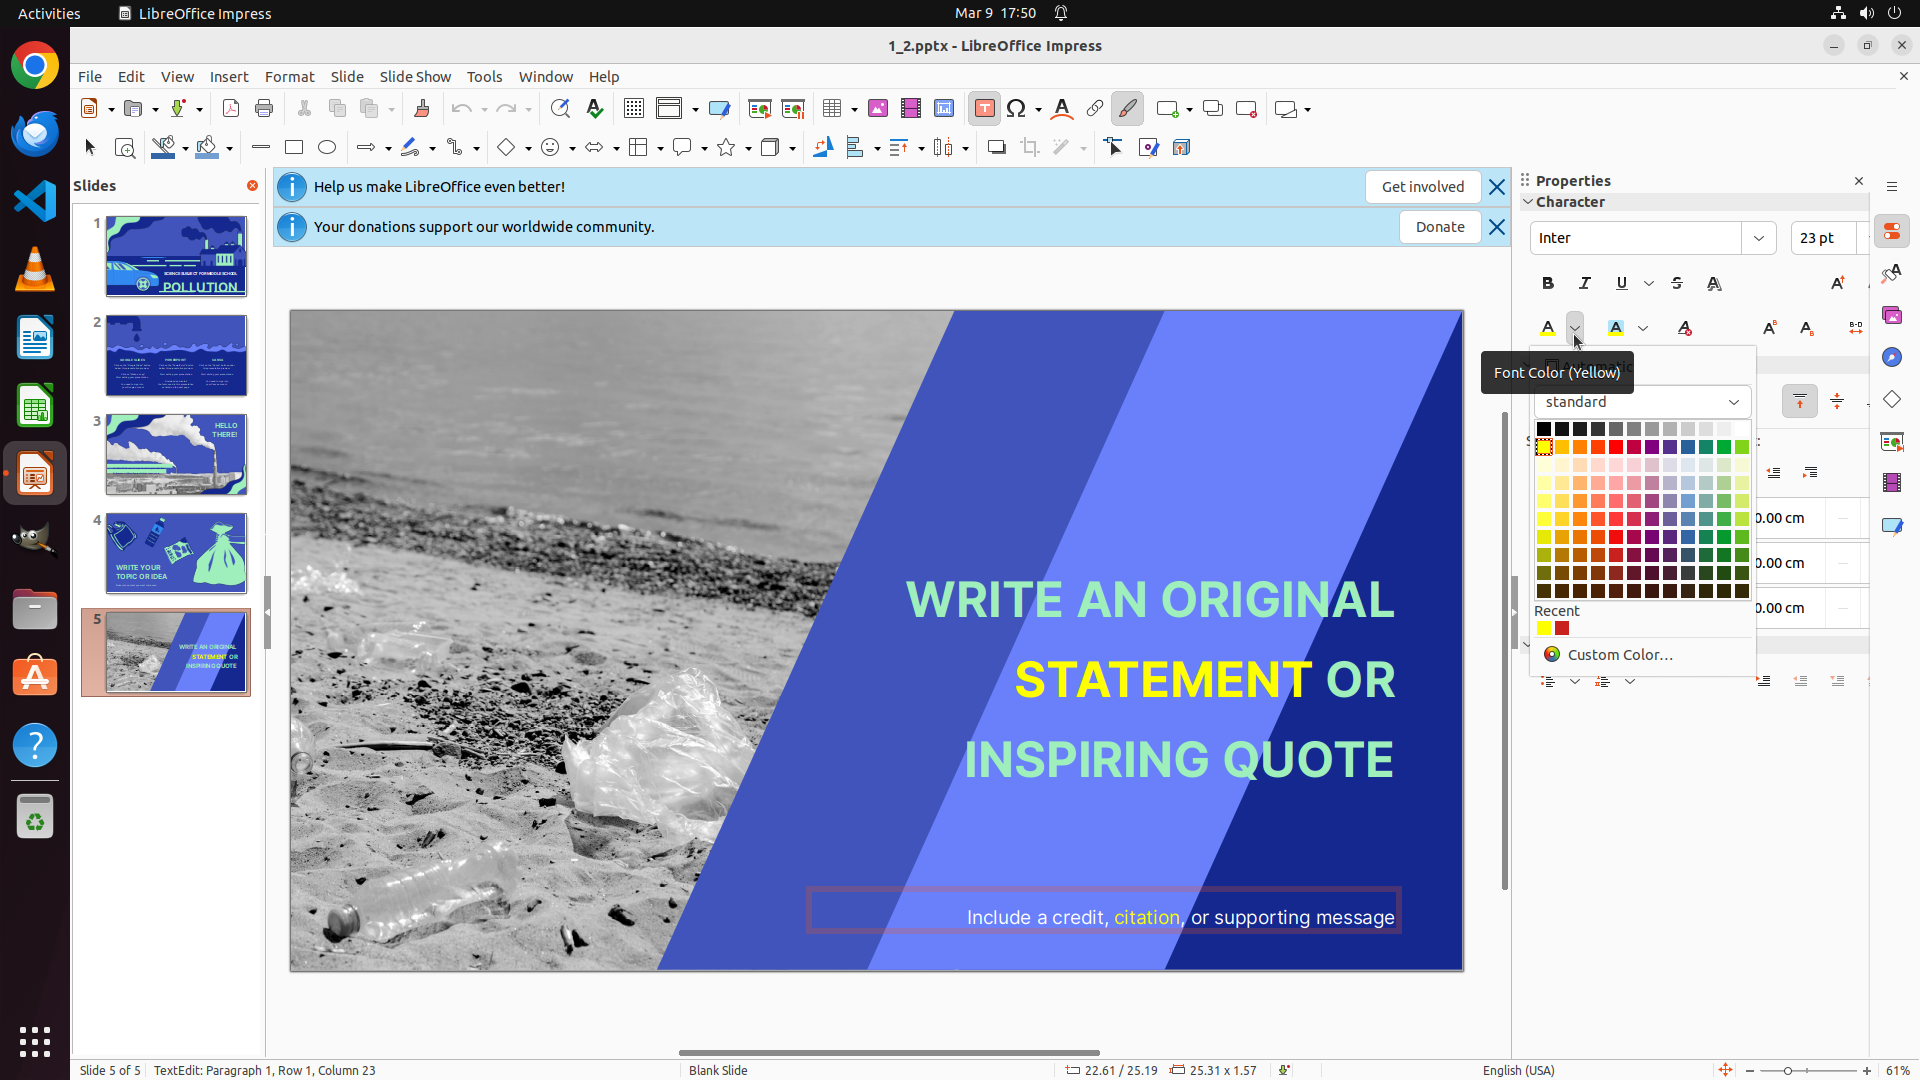Click the Insert Hyperlink icon
This screenshot has width=1920, height=1080.
(1095, 109)
